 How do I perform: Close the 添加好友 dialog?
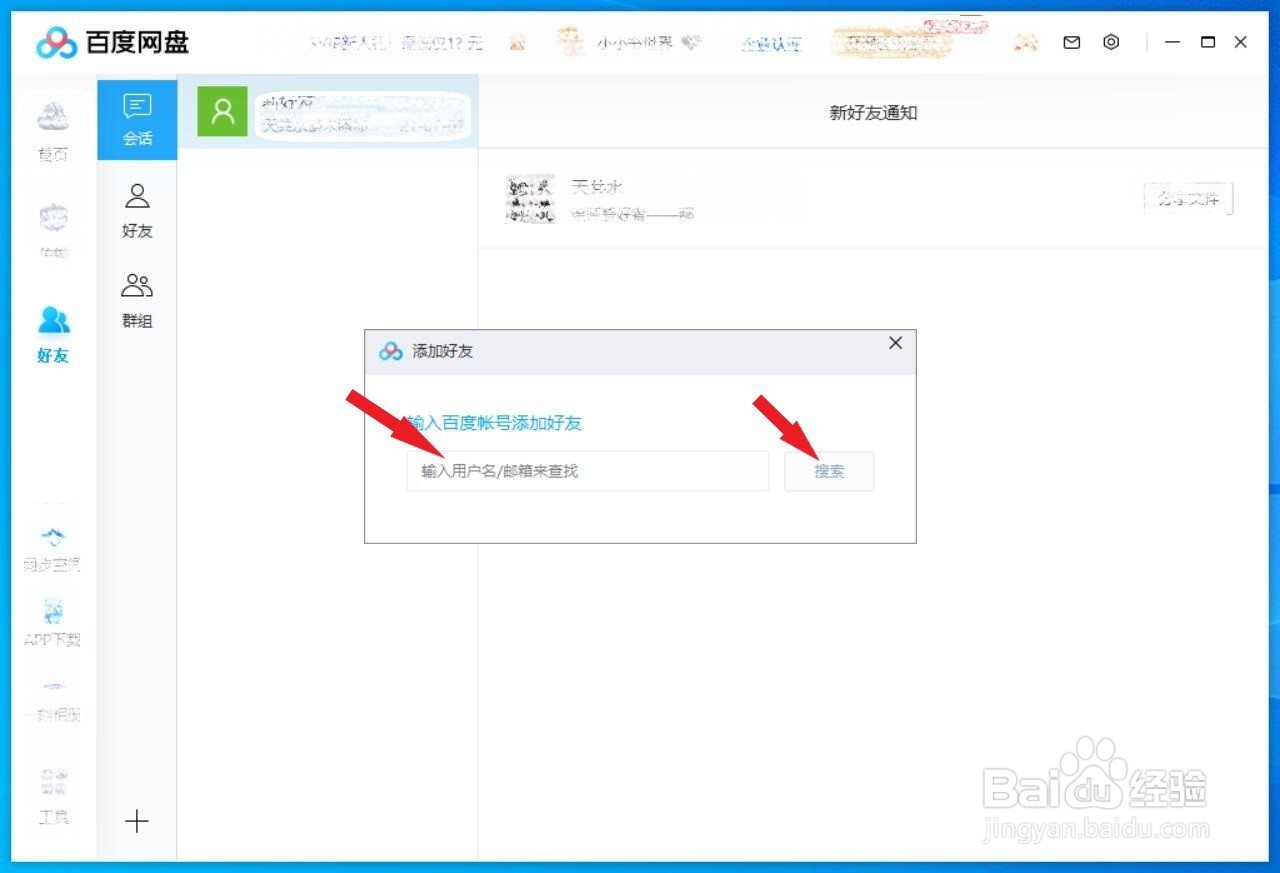click(895, 343)
